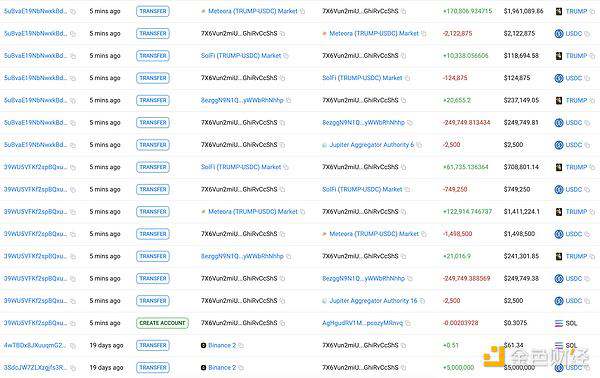The height and width of the screenshot is (378, 600).
Task: Open Meteora (TRUMP-USDC) Market in -1,498,500 row
Action: click(374, 234)
